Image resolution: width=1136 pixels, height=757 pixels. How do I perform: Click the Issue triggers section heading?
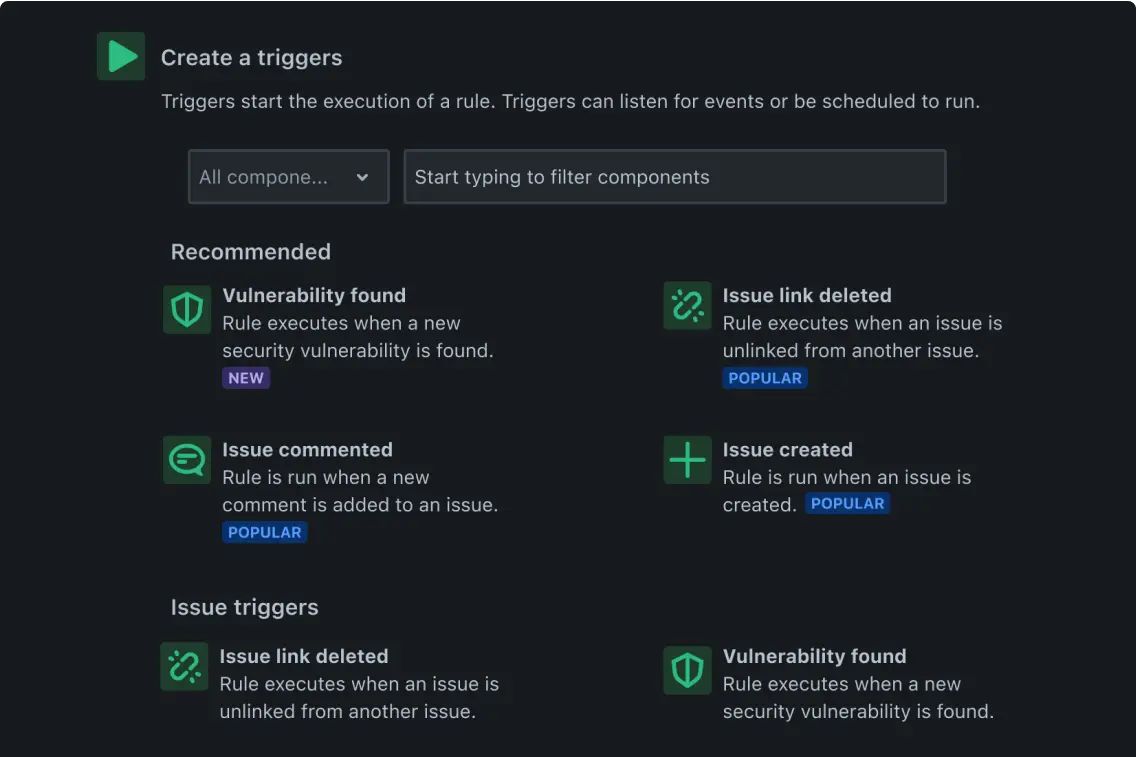(x=245, y=607)
